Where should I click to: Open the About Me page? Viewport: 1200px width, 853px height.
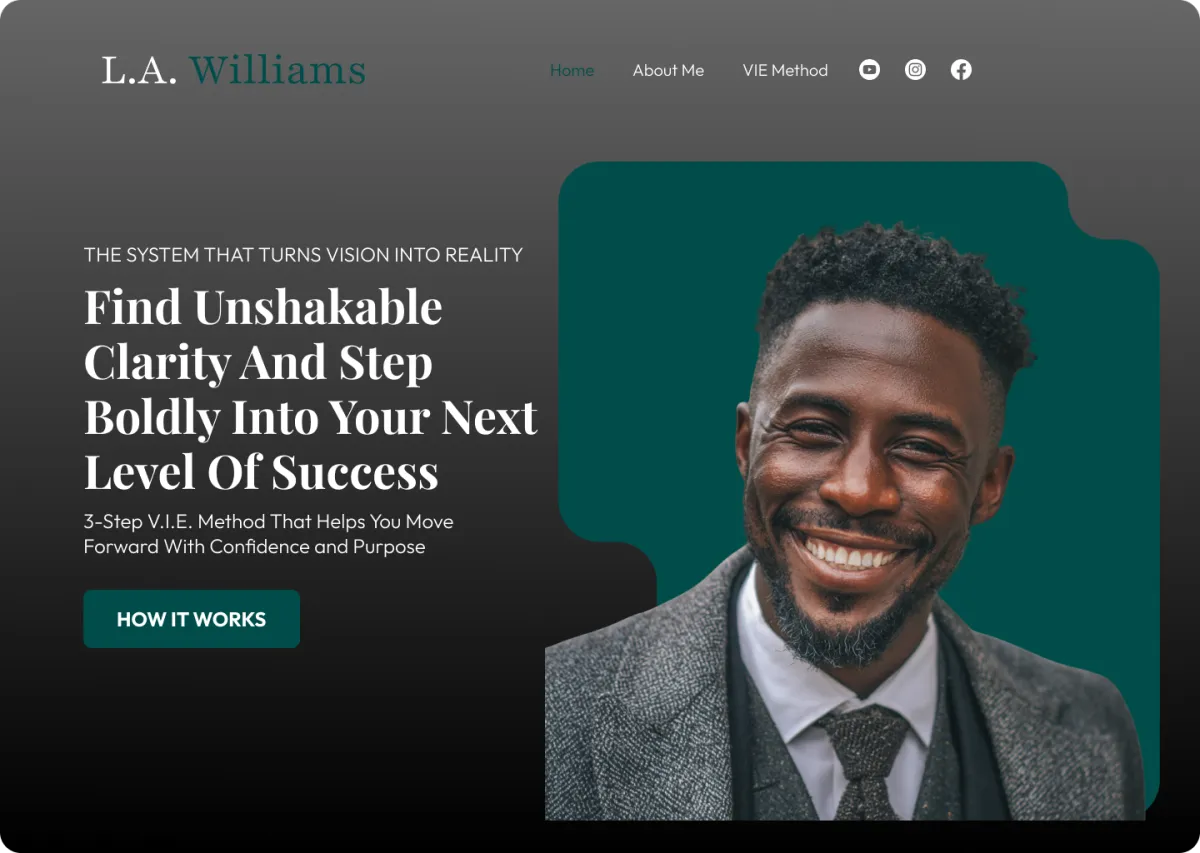668,70
